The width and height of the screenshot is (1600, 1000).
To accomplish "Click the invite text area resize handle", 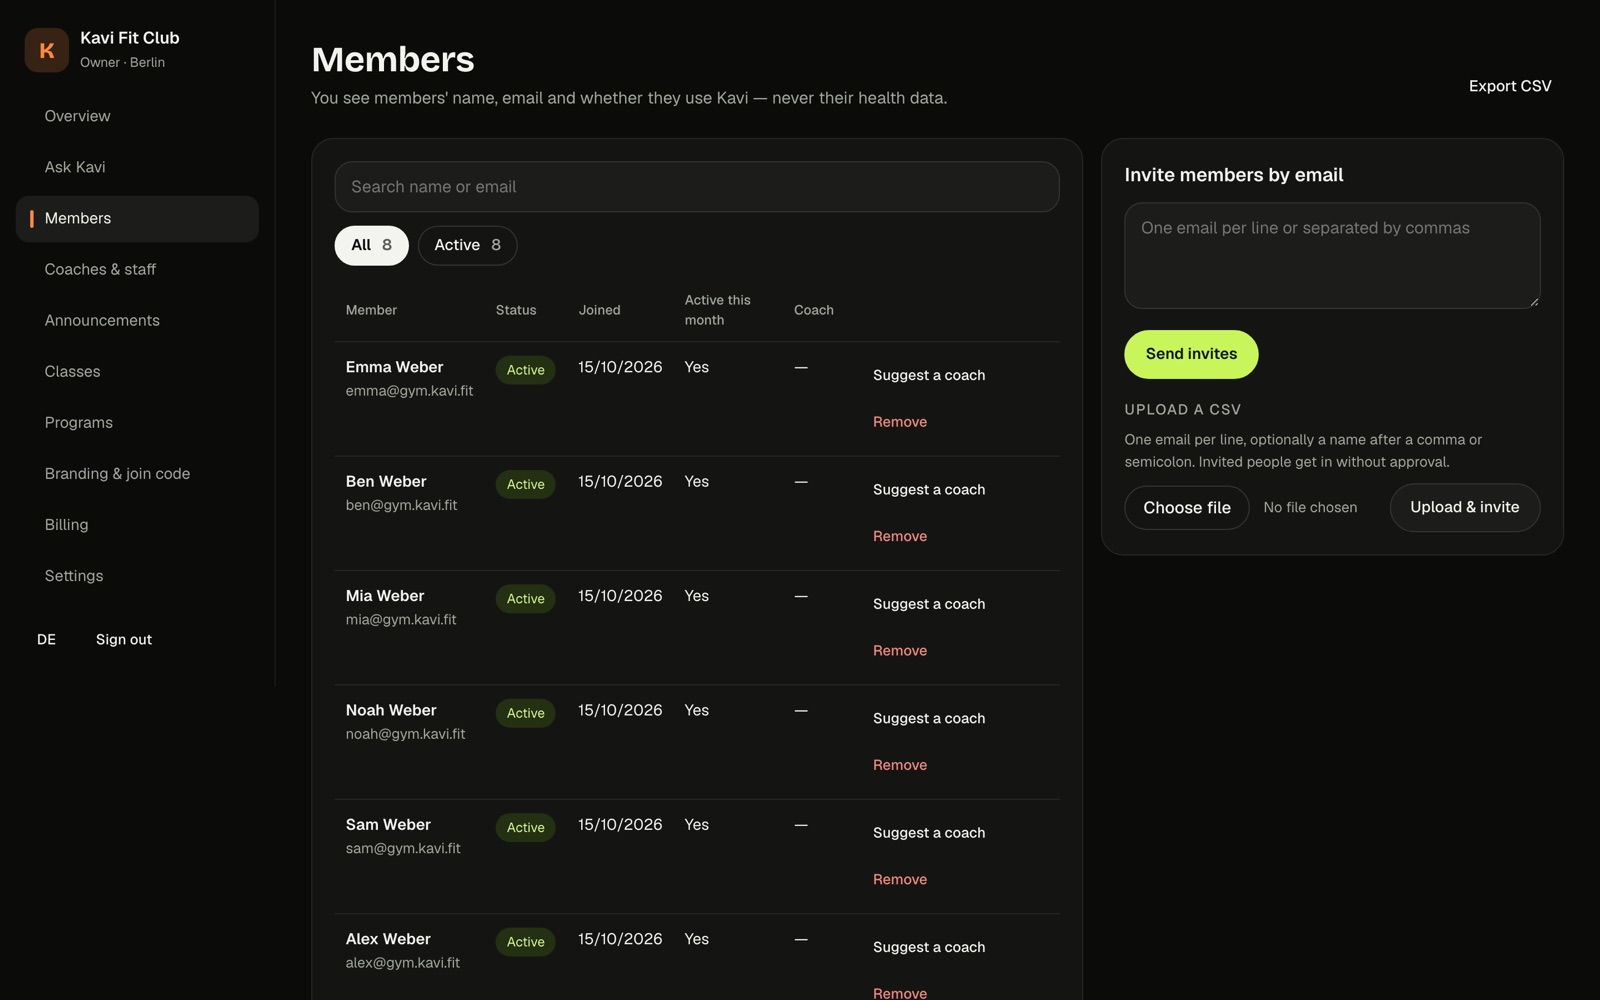I will click(1533, 301).
